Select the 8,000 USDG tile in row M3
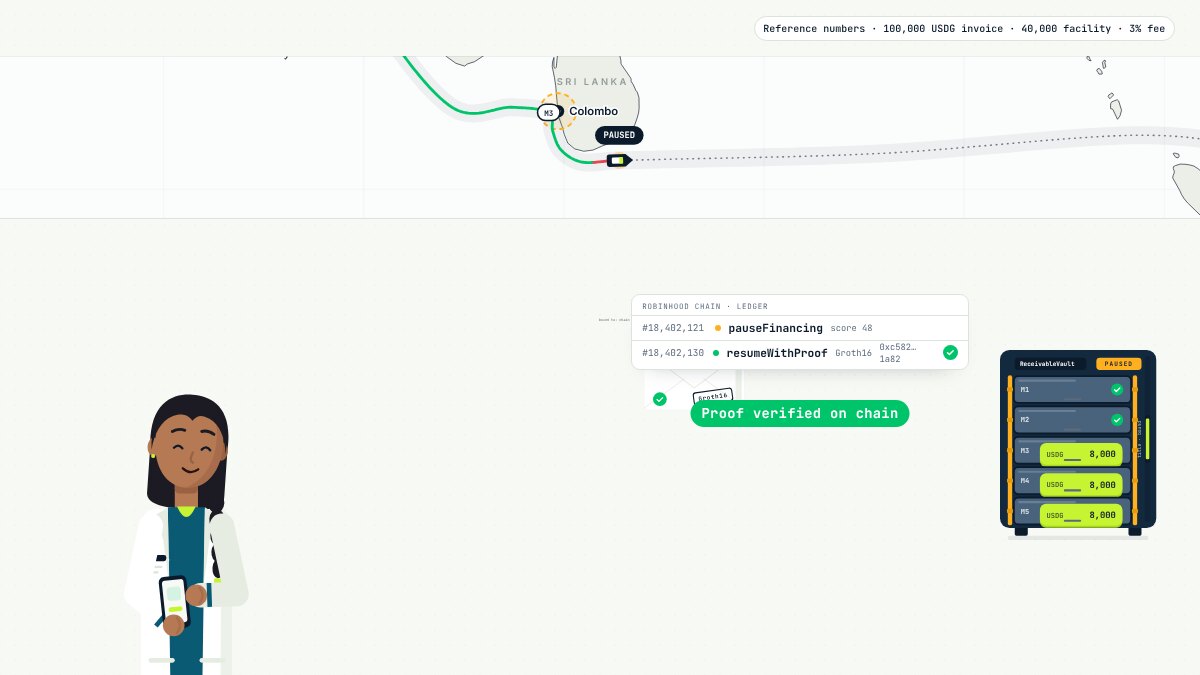 pos(1081,454)
